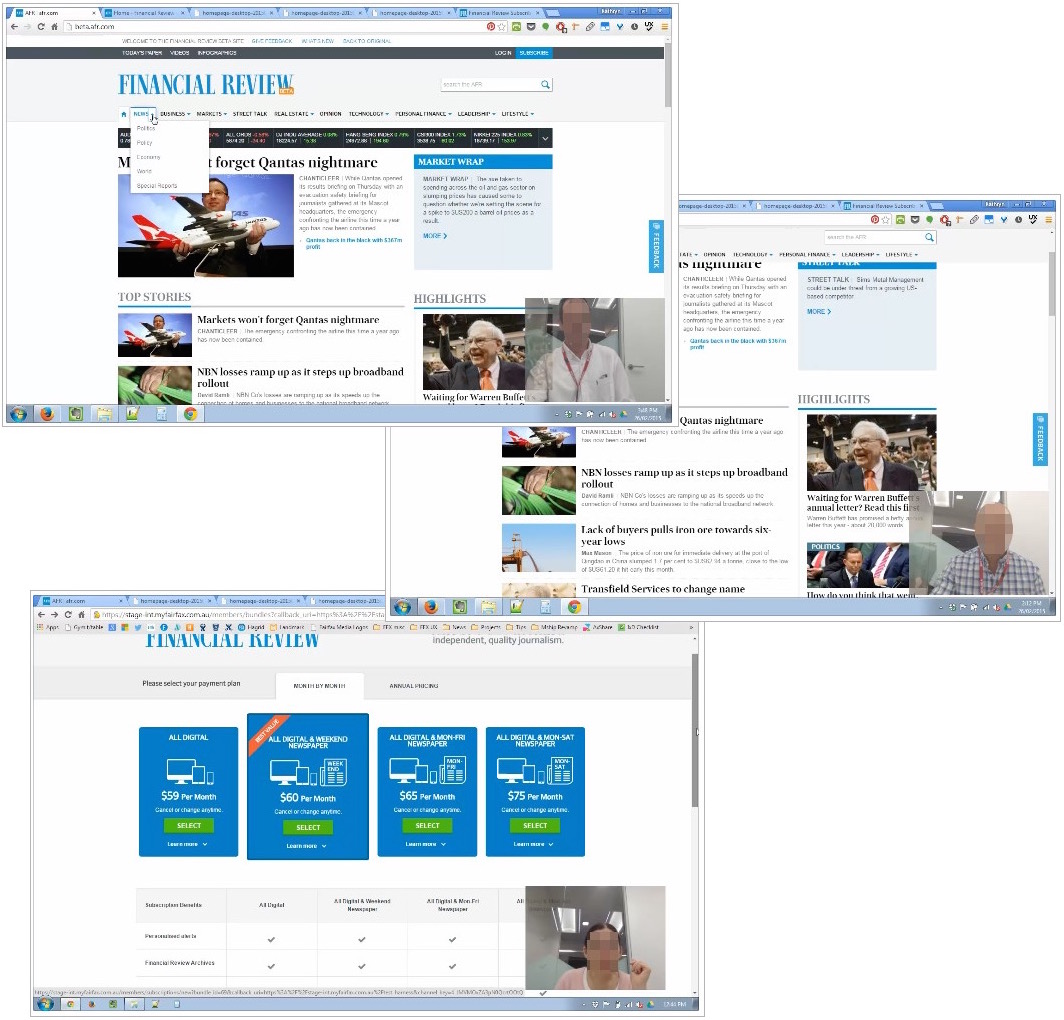Open 'NBN losses ramp up' headline, middle-right window
1064x1020 pixels.
pos(684,478)
